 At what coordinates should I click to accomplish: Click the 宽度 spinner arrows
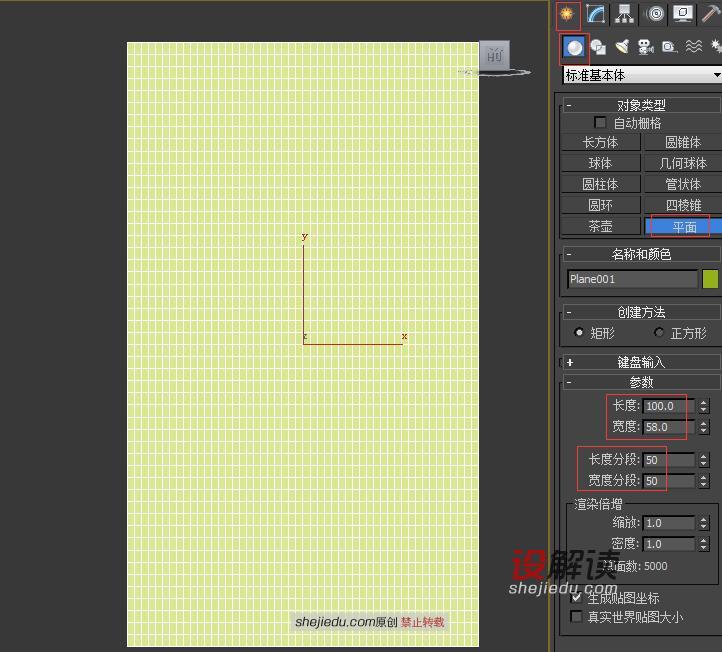(703, 427)
